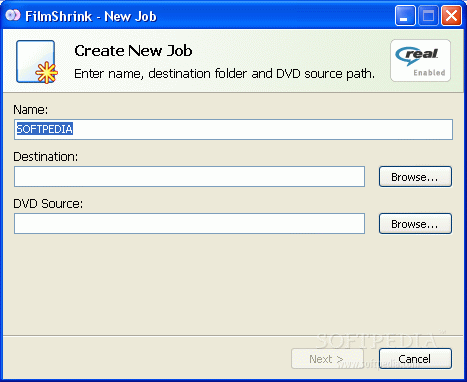467x382 pixels.
Task: Browse for the Destination folder
Action: click(x=415, y=177)
